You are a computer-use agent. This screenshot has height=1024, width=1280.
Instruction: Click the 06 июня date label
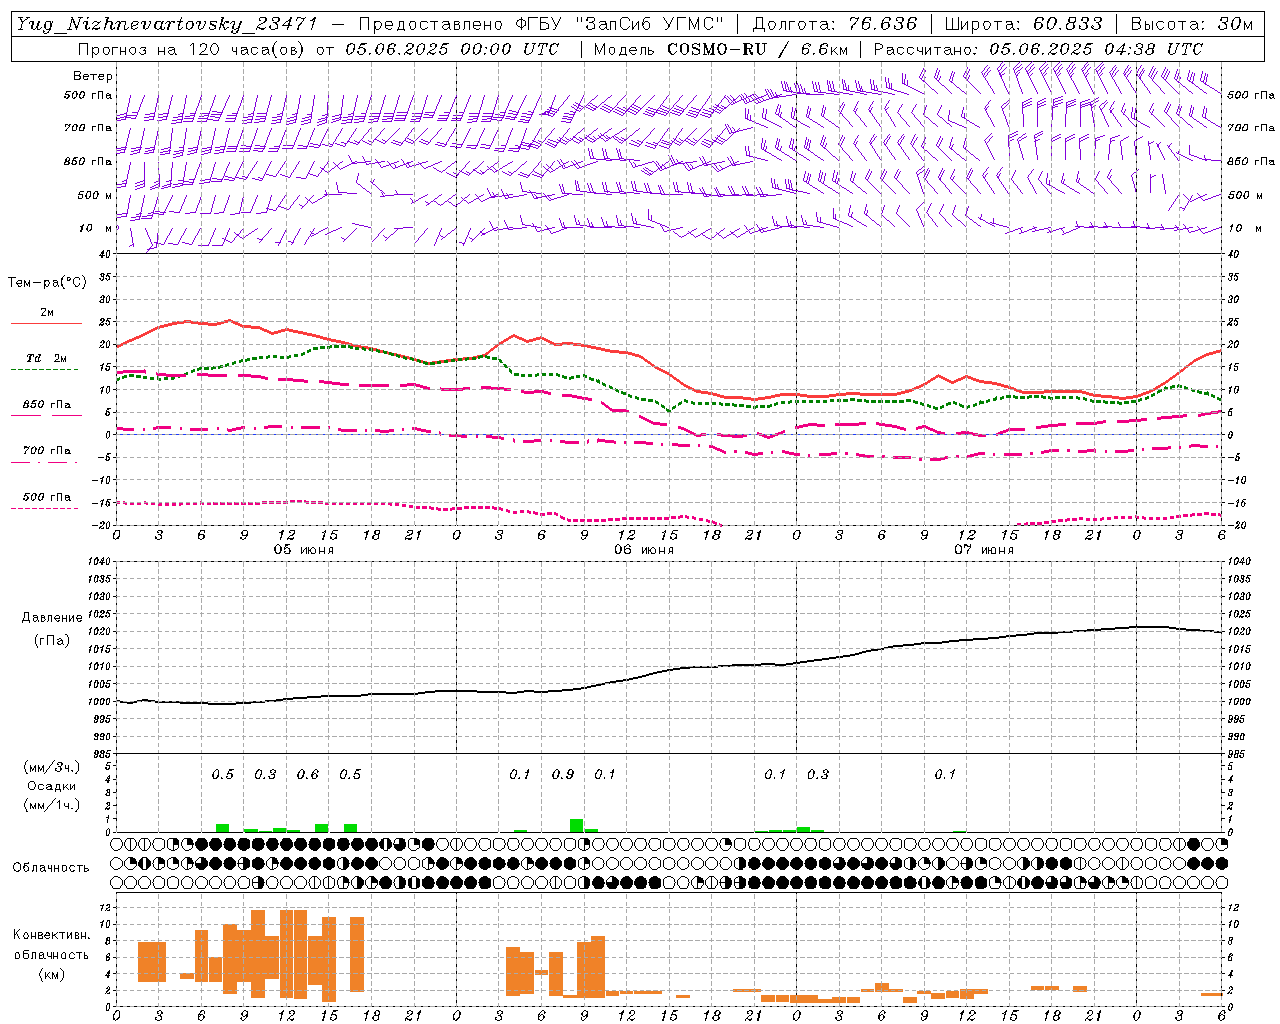click(x=645, y=550)
